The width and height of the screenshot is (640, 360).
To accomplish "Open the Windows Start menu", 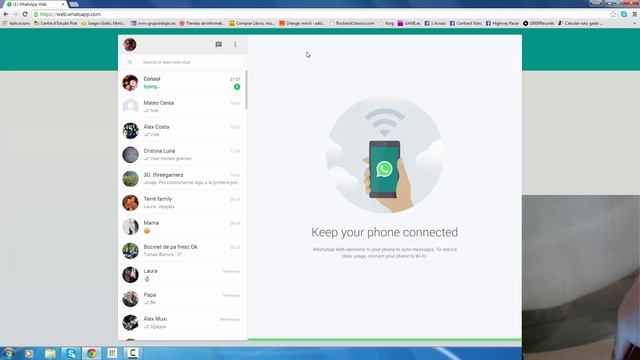I will [x=9, y=353].
